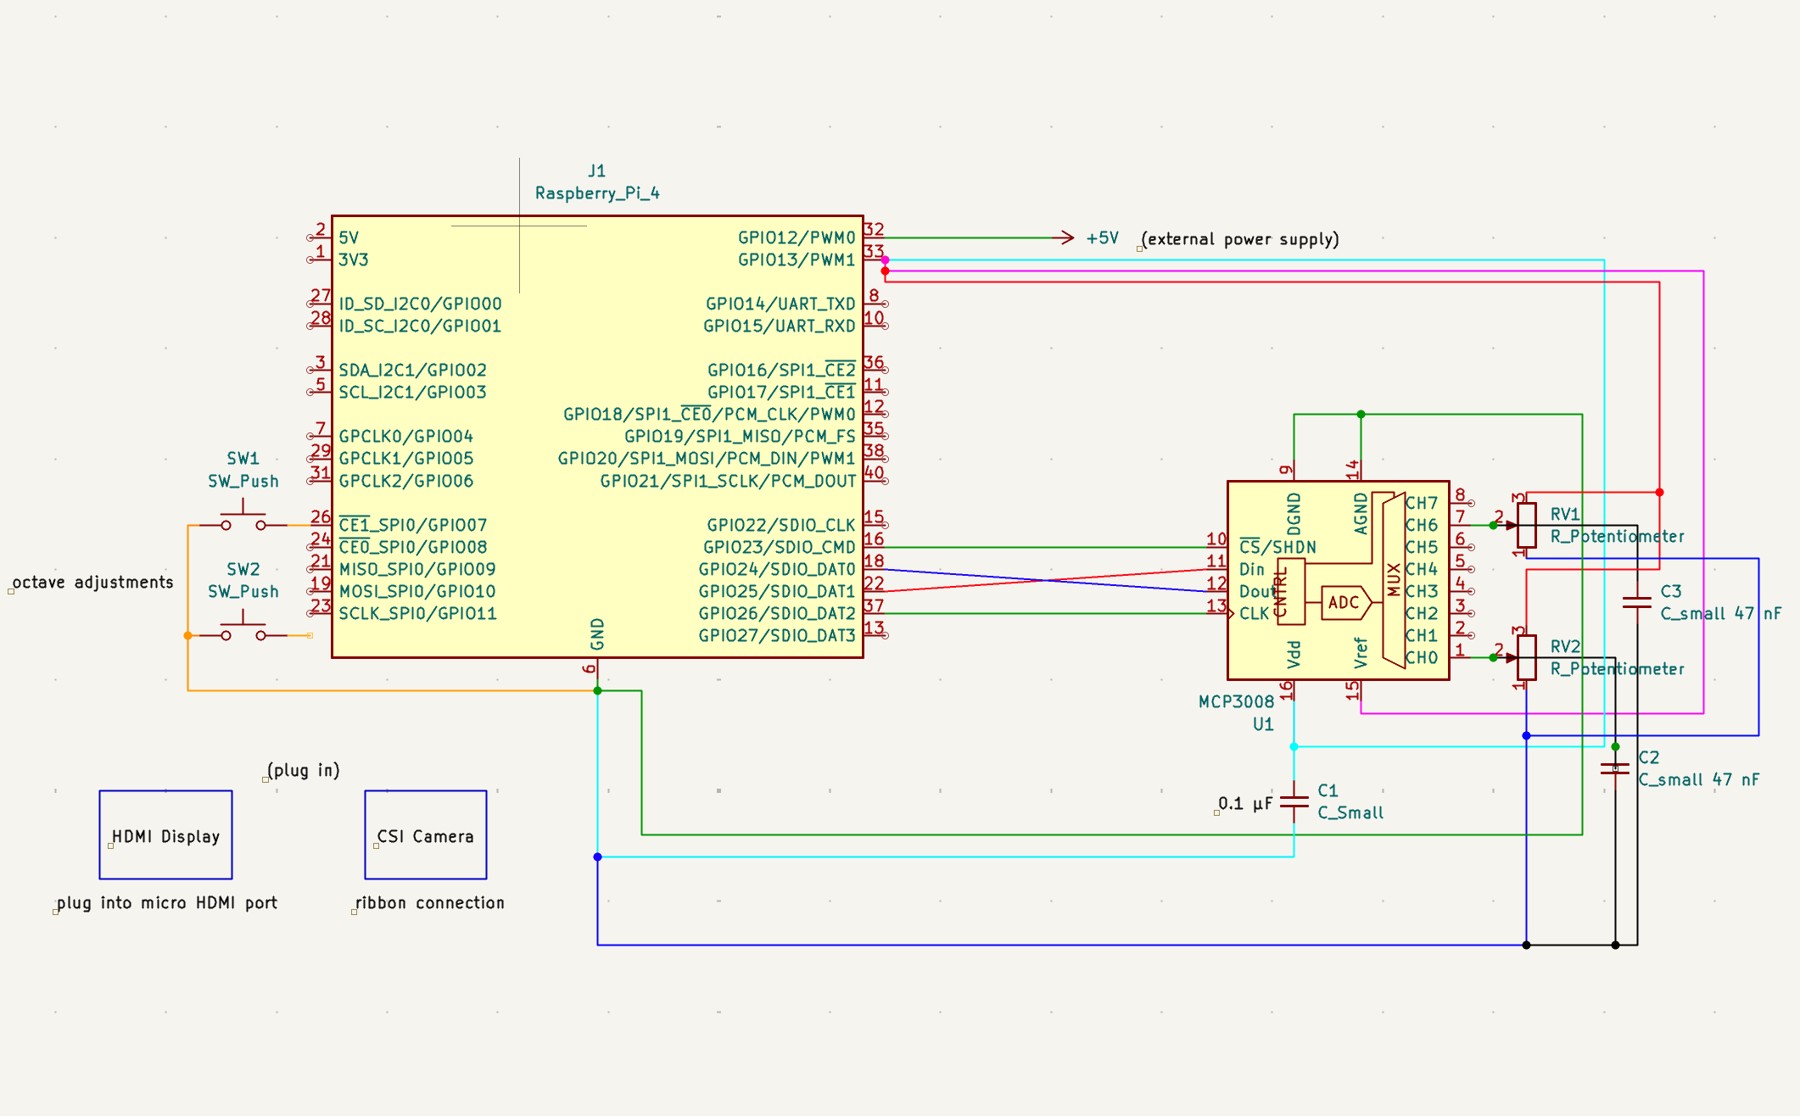This screenshot has width=1800, height=1116.
Task: Click the octave adjustments note
Action: pyautogui.click(x=93, y=582)
